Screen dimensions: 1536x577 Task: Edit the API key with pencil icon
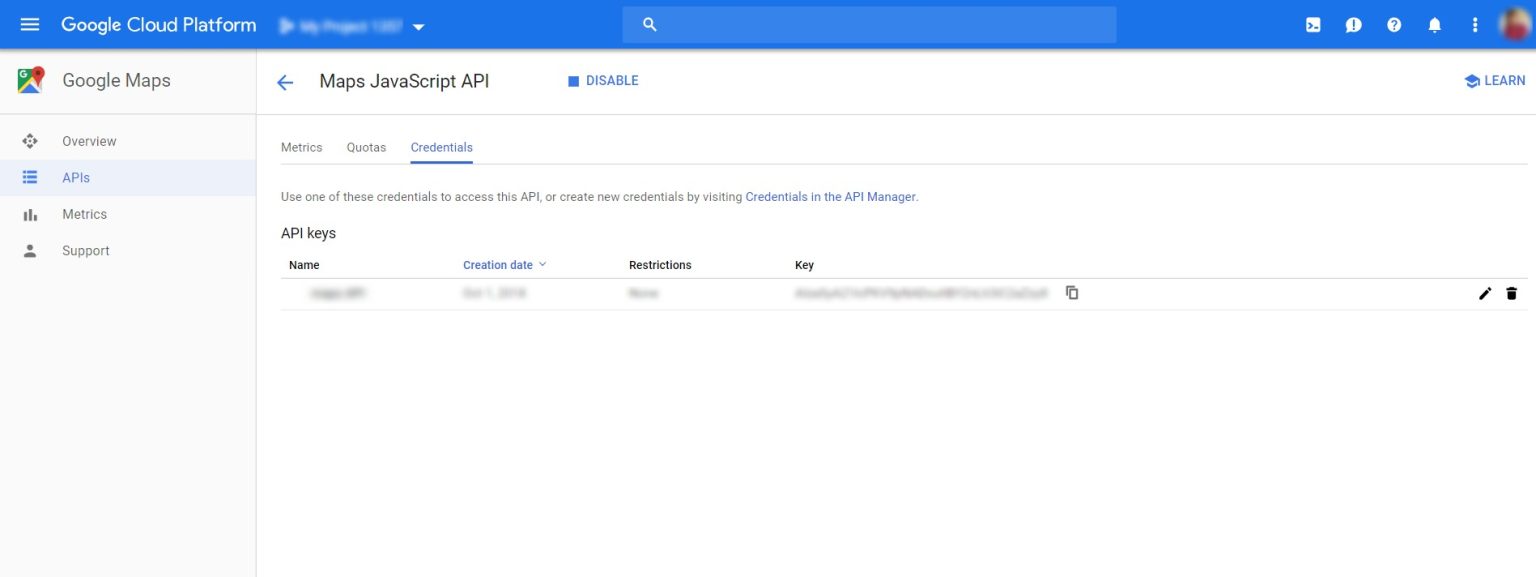coord(1485,293)
